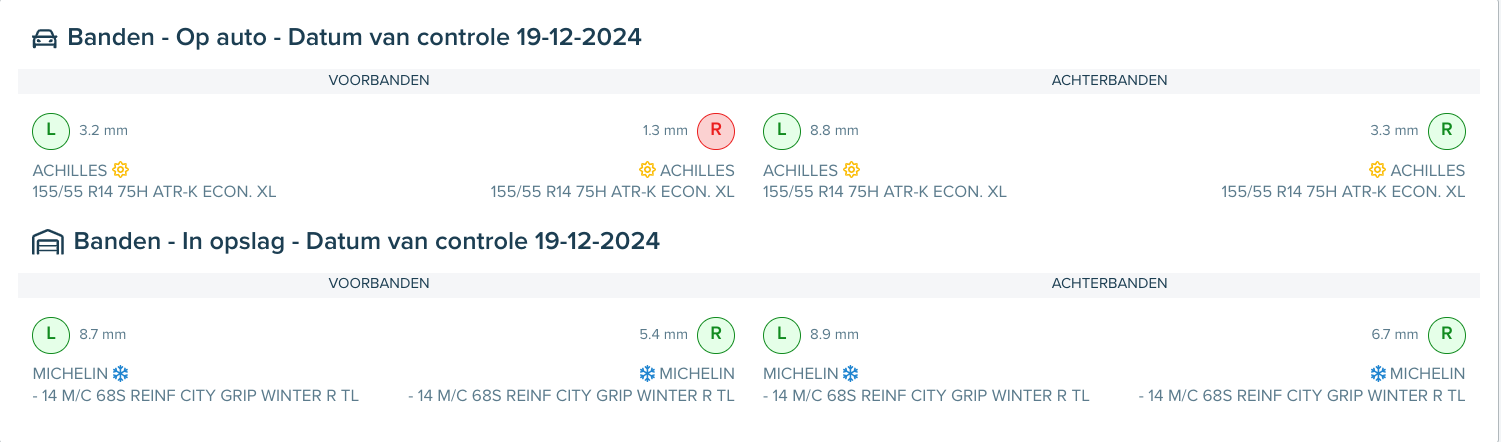Select the VOORBANDEN header under 'Op auto'
Image resolution: width=1501 pixels, height=442 pixels.
379,80
